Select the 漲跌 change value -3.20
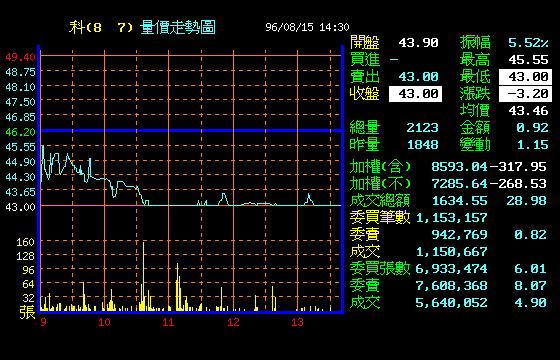This screenshot has width=560, height=360. coord(525,94)
